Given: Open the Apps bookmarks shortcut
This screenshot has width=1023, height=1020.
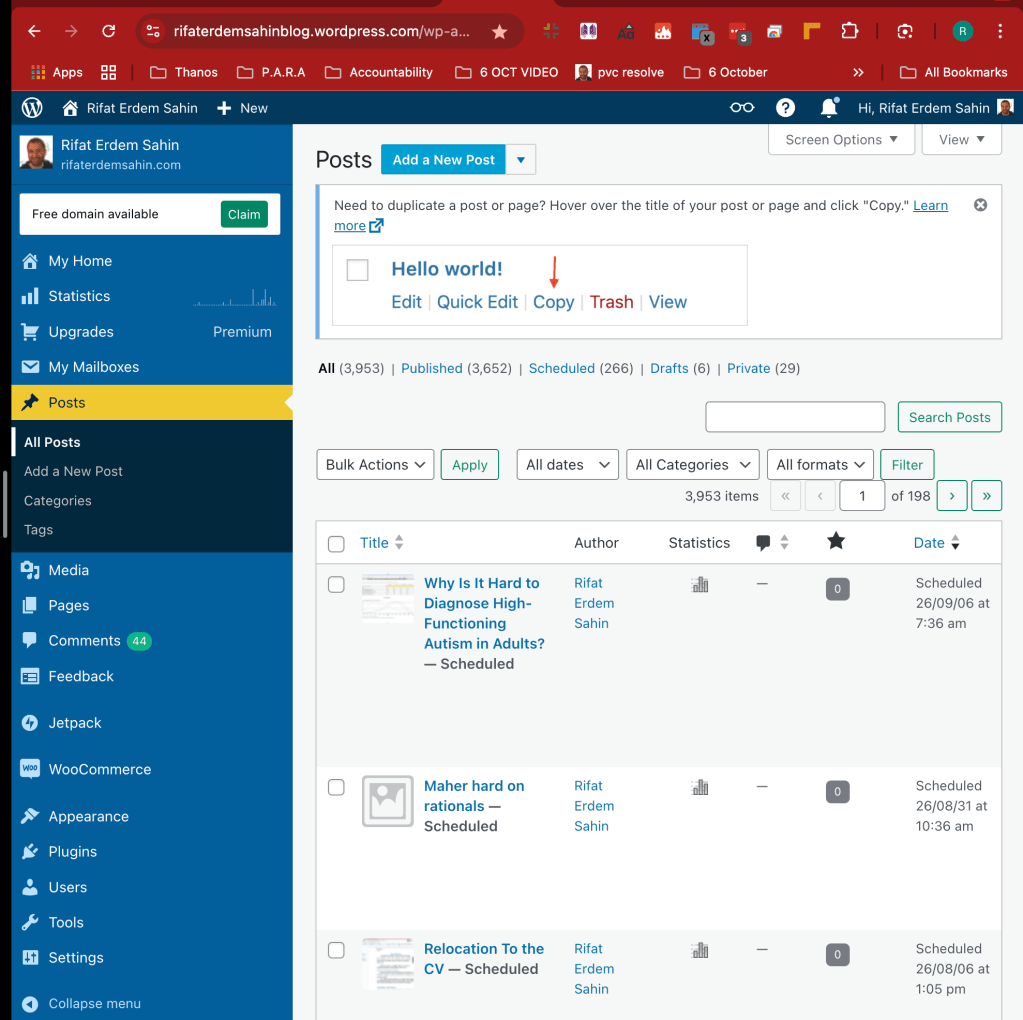Looking at the screenshot, I should click(57, 72).
